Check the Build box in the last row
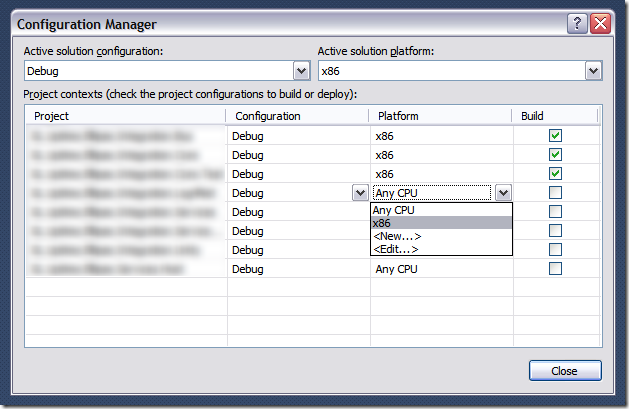The height and width of the screenshot is (409, 629). tap(555, 269)
